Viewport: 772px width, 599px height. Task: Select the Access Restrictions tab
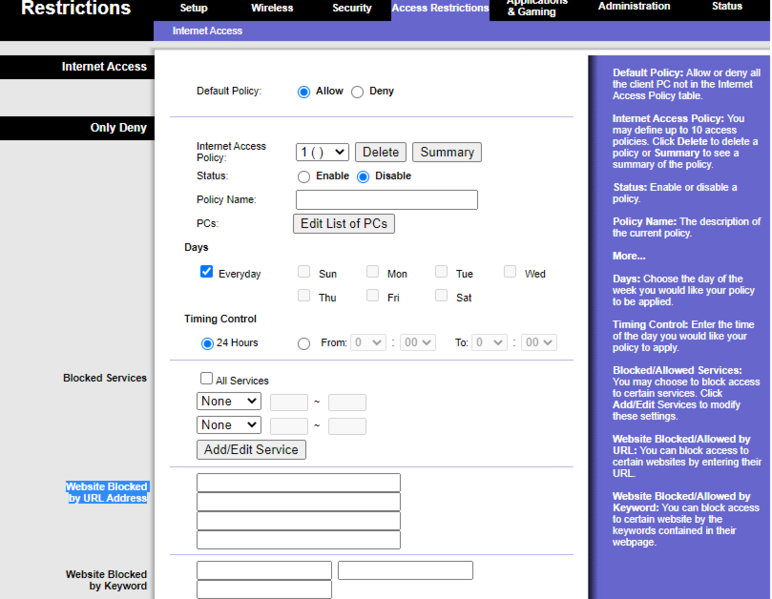coord(440,8)
